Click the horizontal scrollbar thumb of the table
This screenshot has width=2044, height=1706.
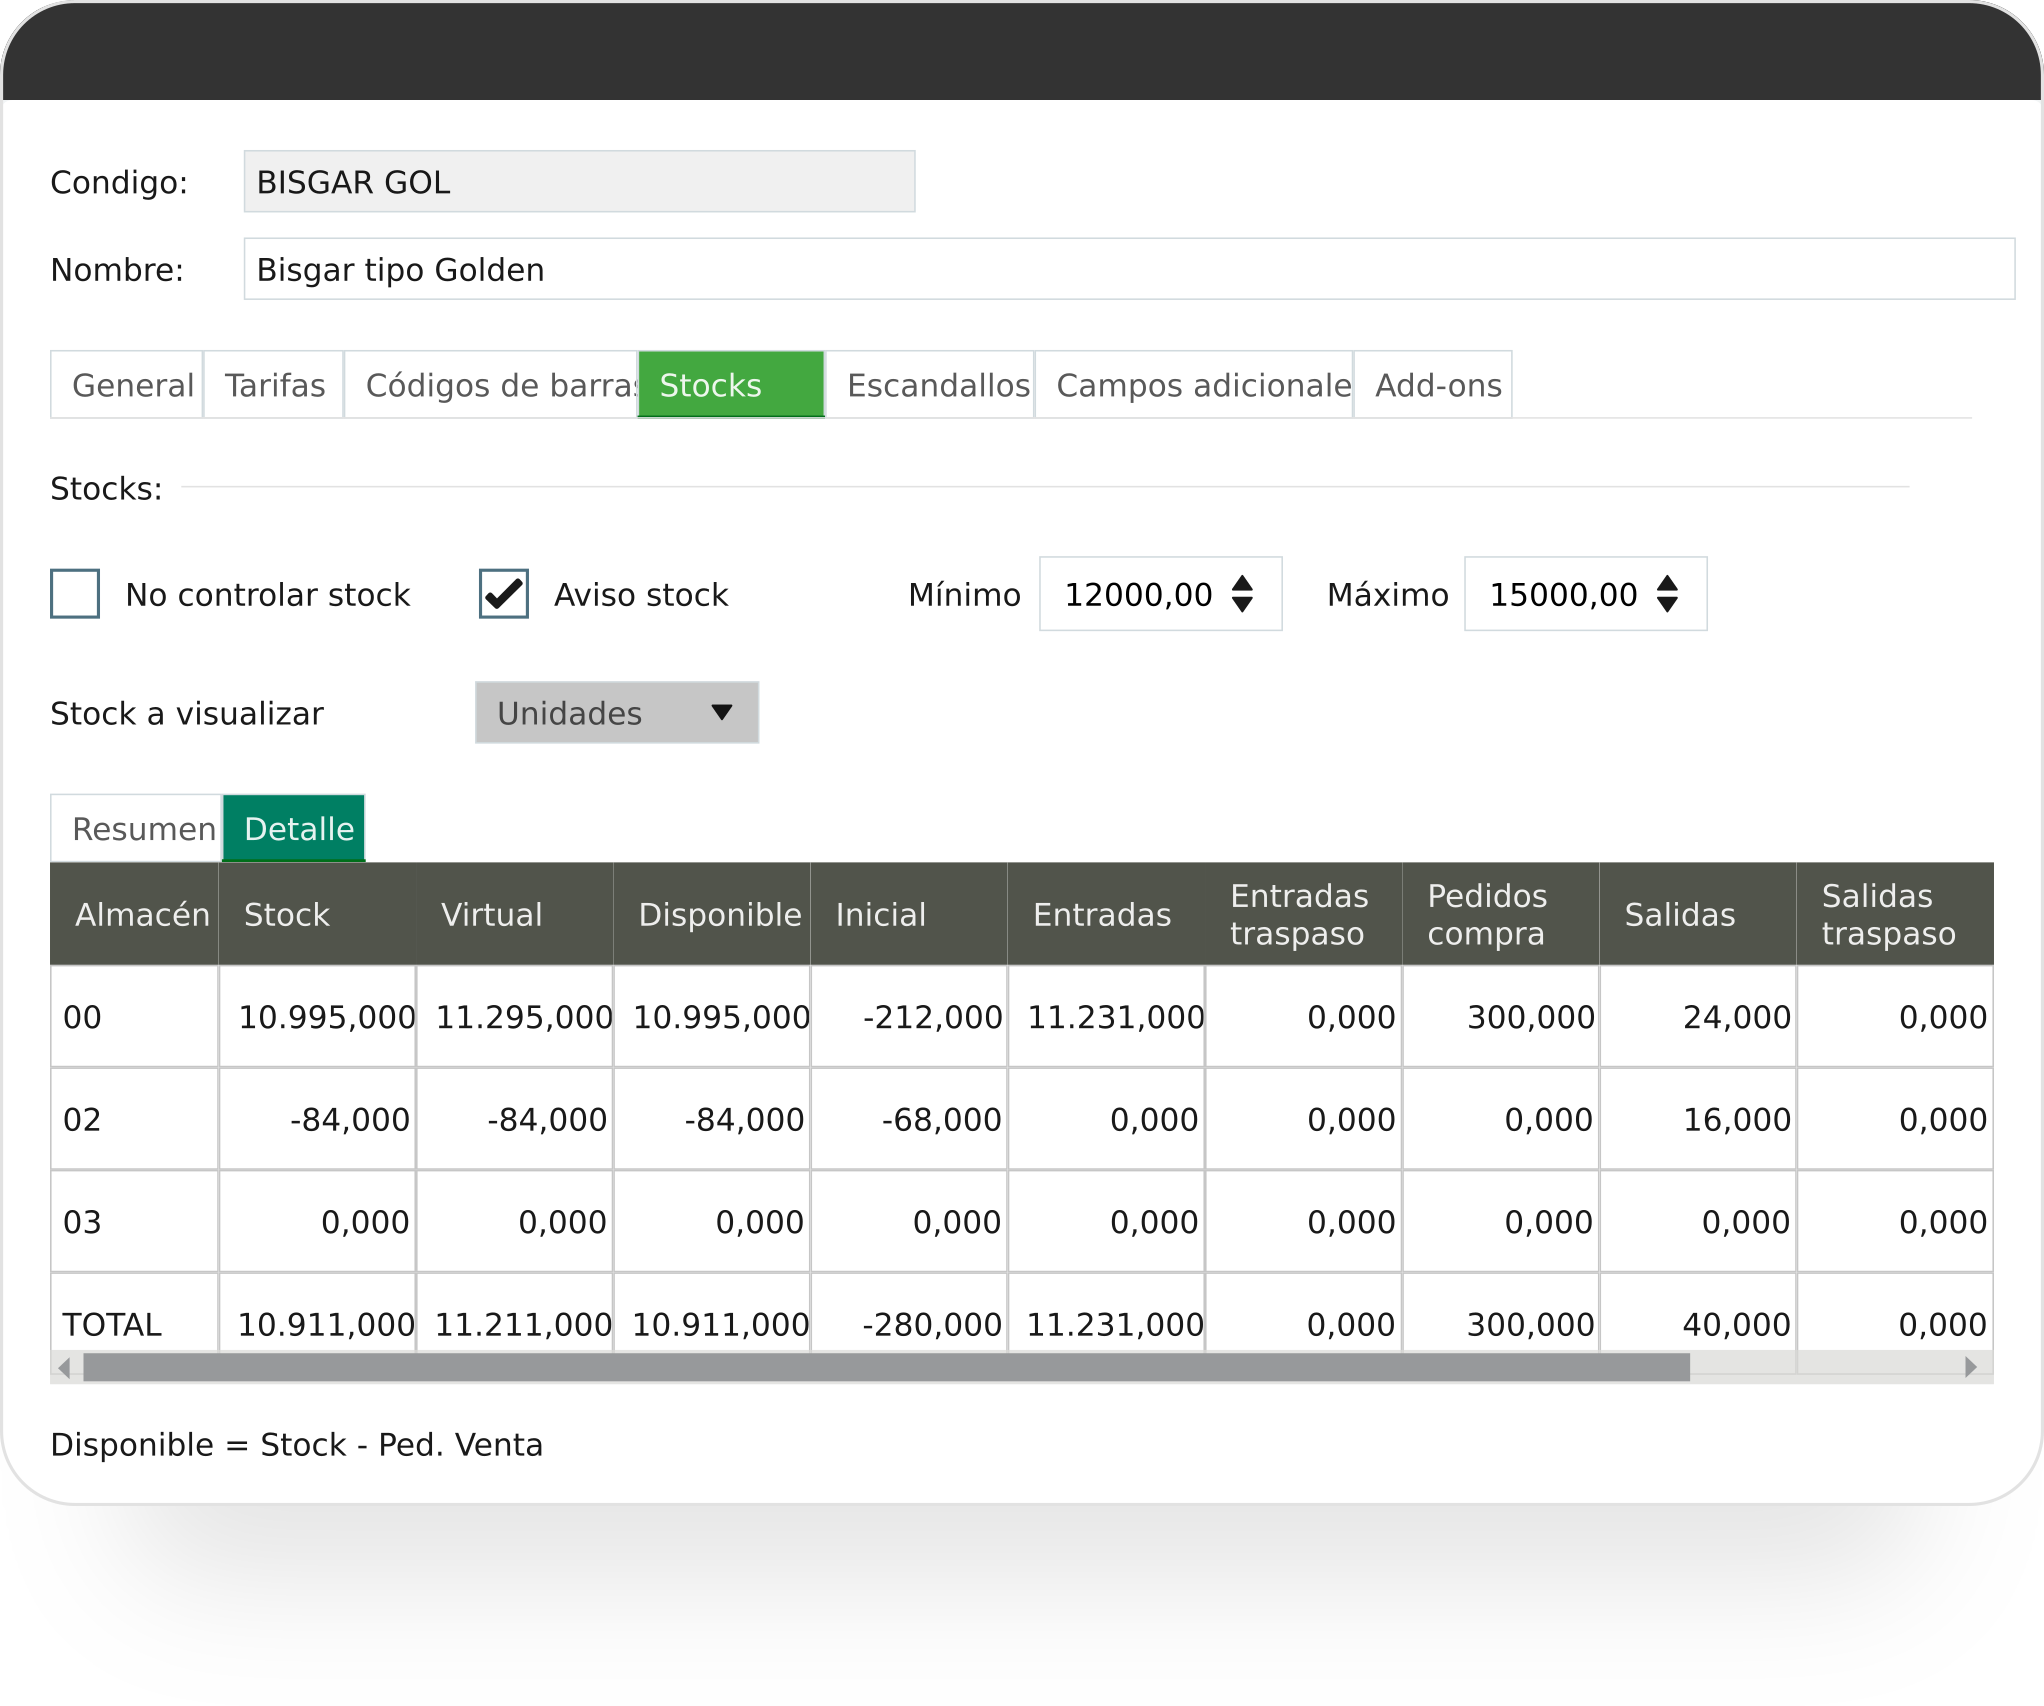(886, 1367)
